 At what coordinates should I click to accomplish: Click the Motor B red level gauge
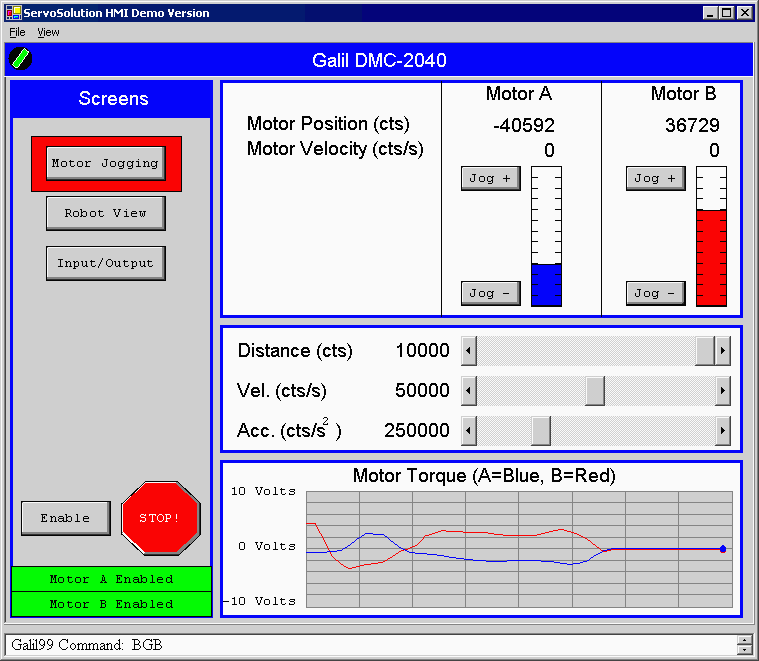[x=711, y=236]
